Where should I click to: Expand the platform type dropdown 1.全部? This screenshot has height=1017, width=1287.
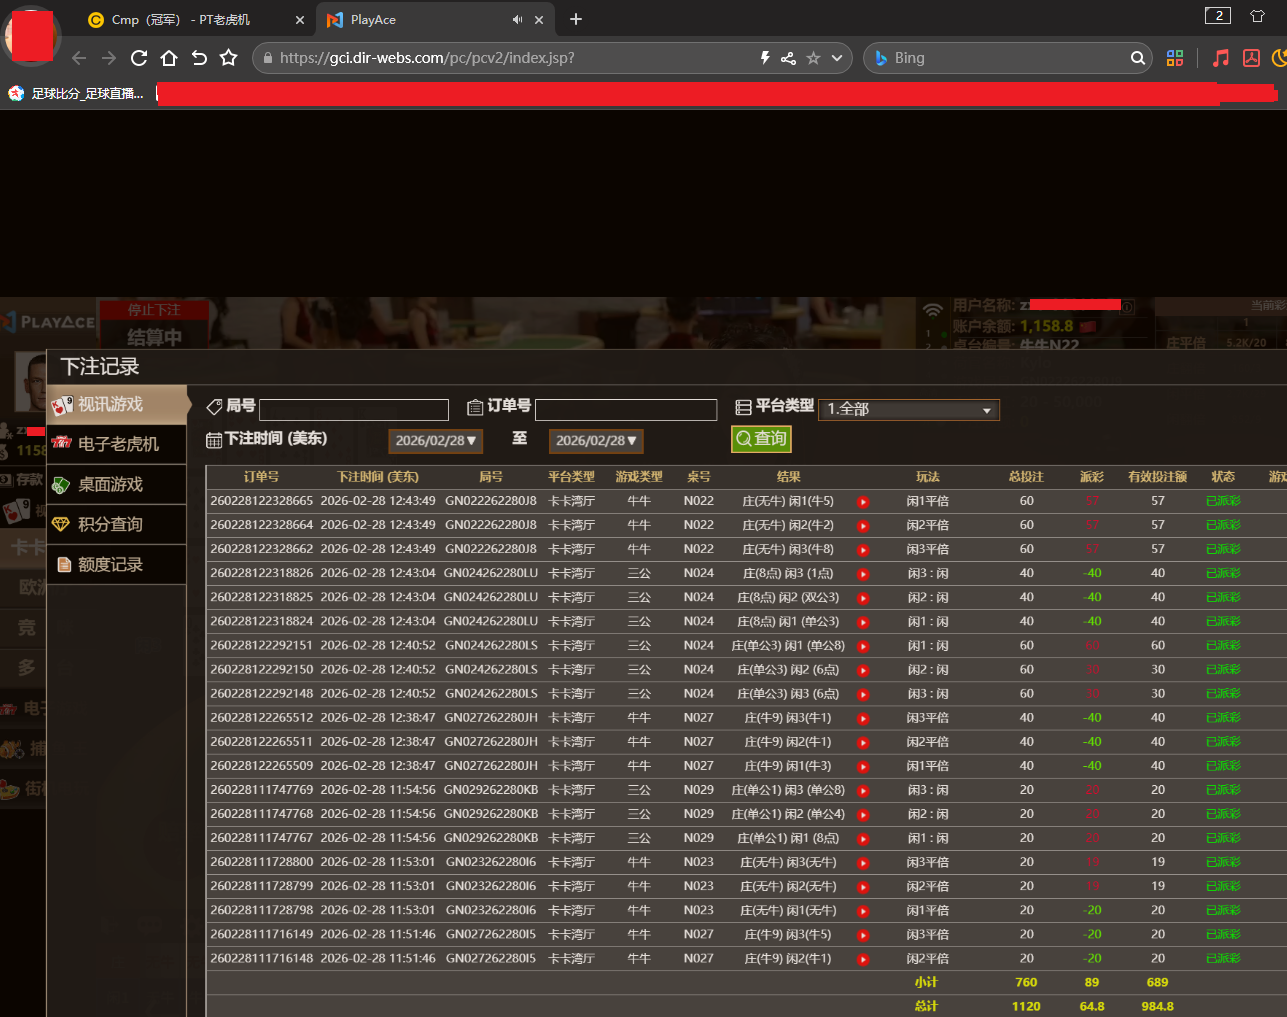[908, 410]
